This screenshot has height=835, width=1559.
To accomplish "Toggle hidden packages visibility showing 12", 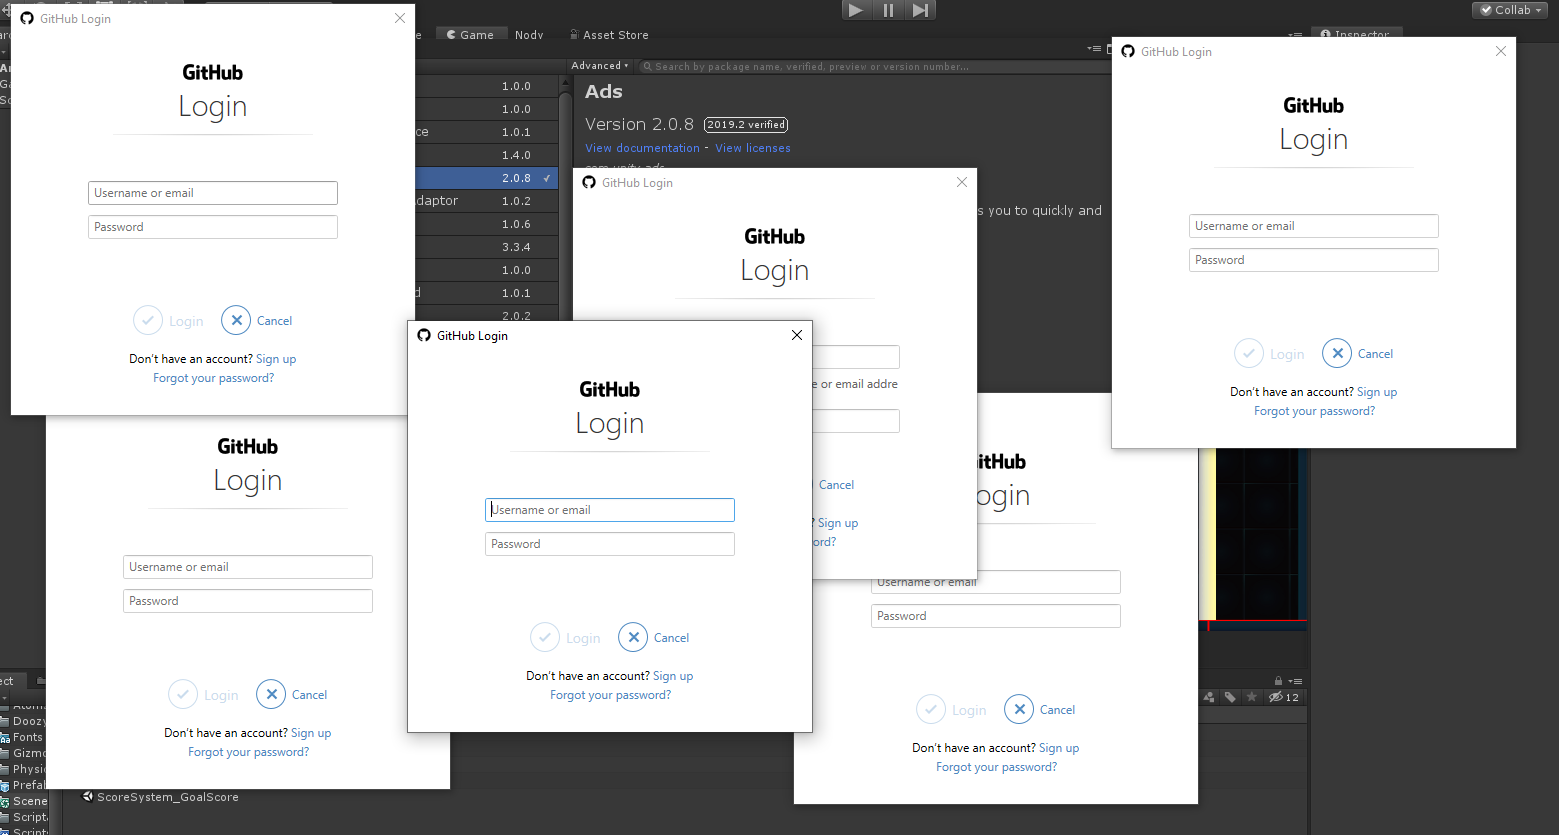I will pyautogui.click(x=1284, y=697).
